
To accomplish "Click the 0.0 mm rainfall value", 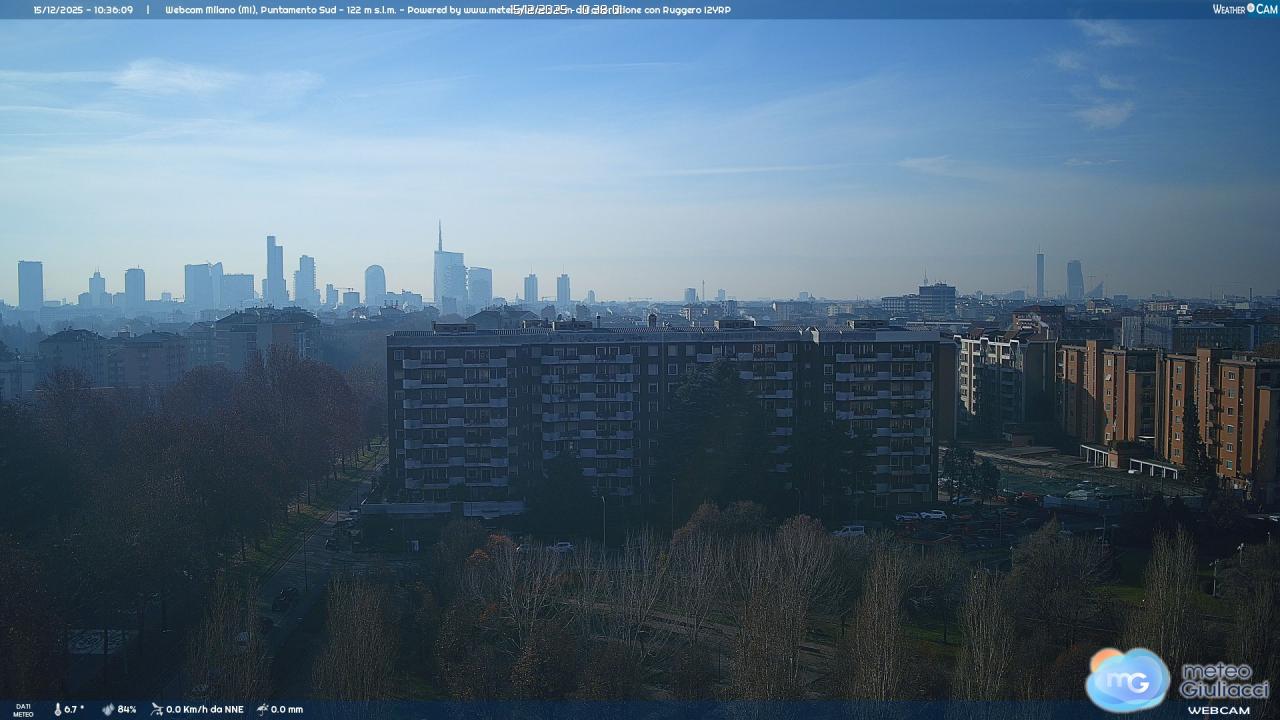I will tap(287, 709).
